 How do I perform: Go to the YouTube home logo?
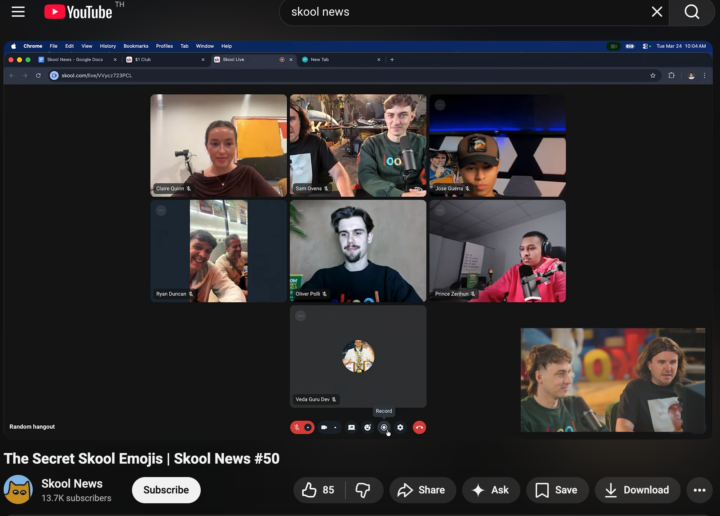[78, 12]
